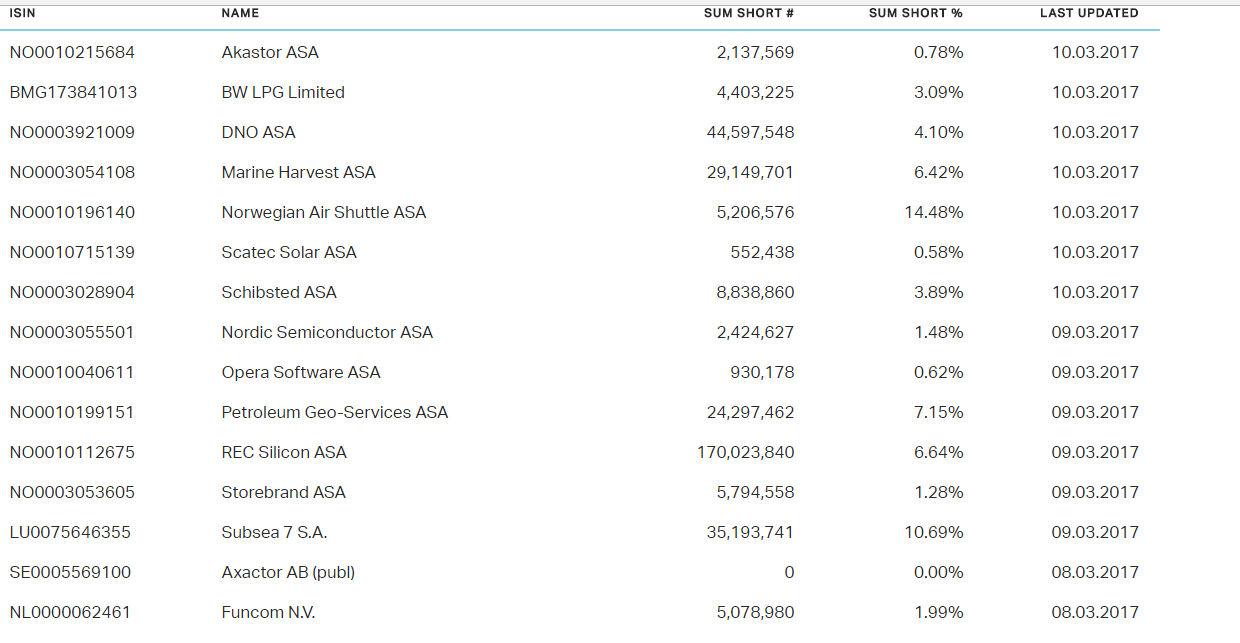This screenshot has height=643, width=1240.
Task: Select ISIN code NO0003921009
Action: point(72,132)
